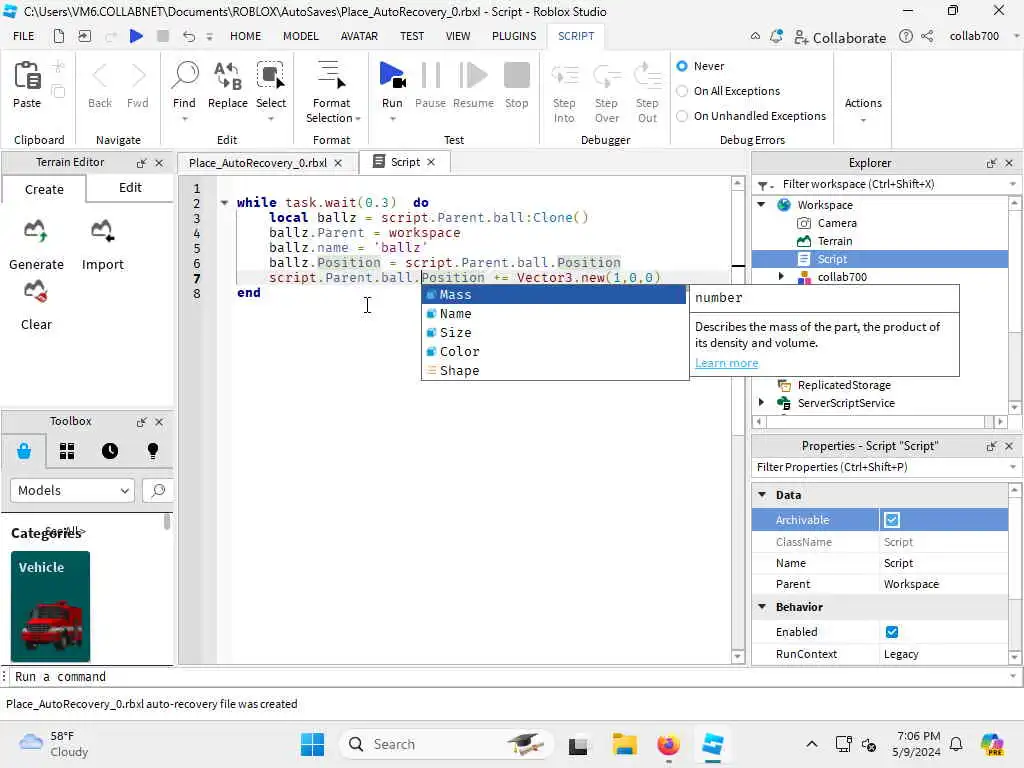1024x768 pixels.
Task: Select the Vehicle category thumbnail
Action: click(x=50, y=607)
